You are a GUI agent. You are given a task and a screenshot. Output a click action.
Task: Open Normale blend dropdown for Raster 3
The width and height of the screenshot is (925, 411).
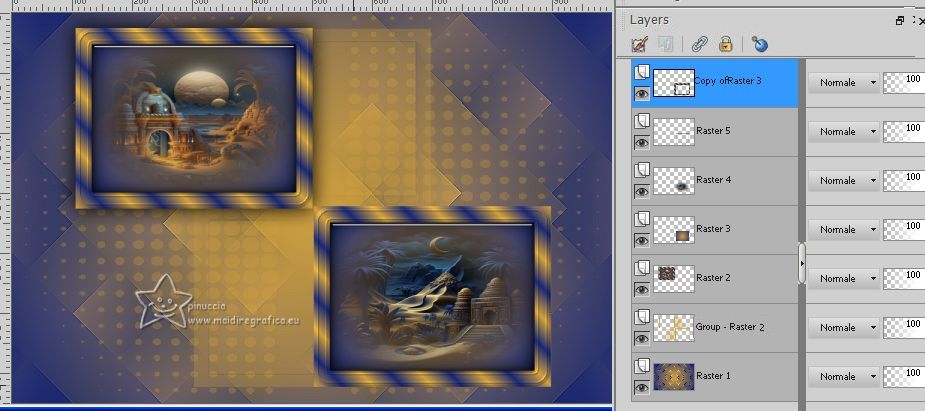[x=843, y=229]
